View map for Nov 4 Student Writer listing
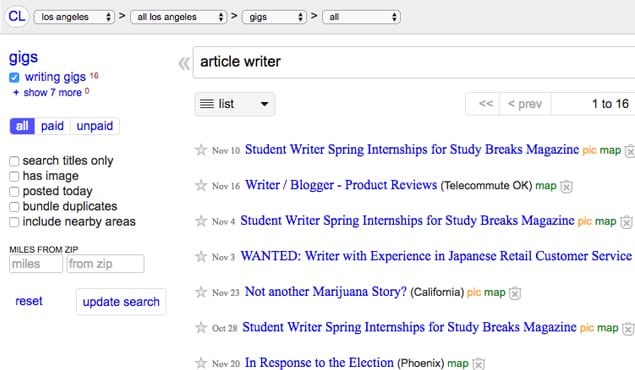635x370 pixels. 605,221
